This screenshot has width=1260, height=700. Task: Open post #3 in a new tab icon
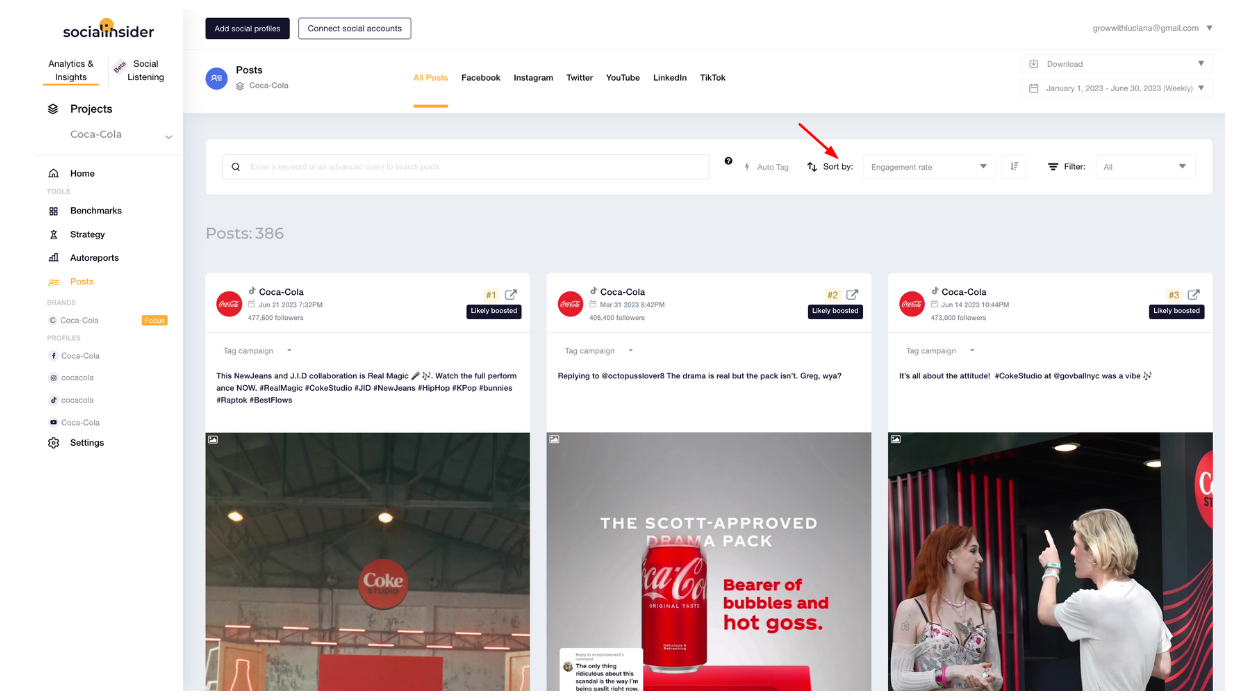[1193, 295]
